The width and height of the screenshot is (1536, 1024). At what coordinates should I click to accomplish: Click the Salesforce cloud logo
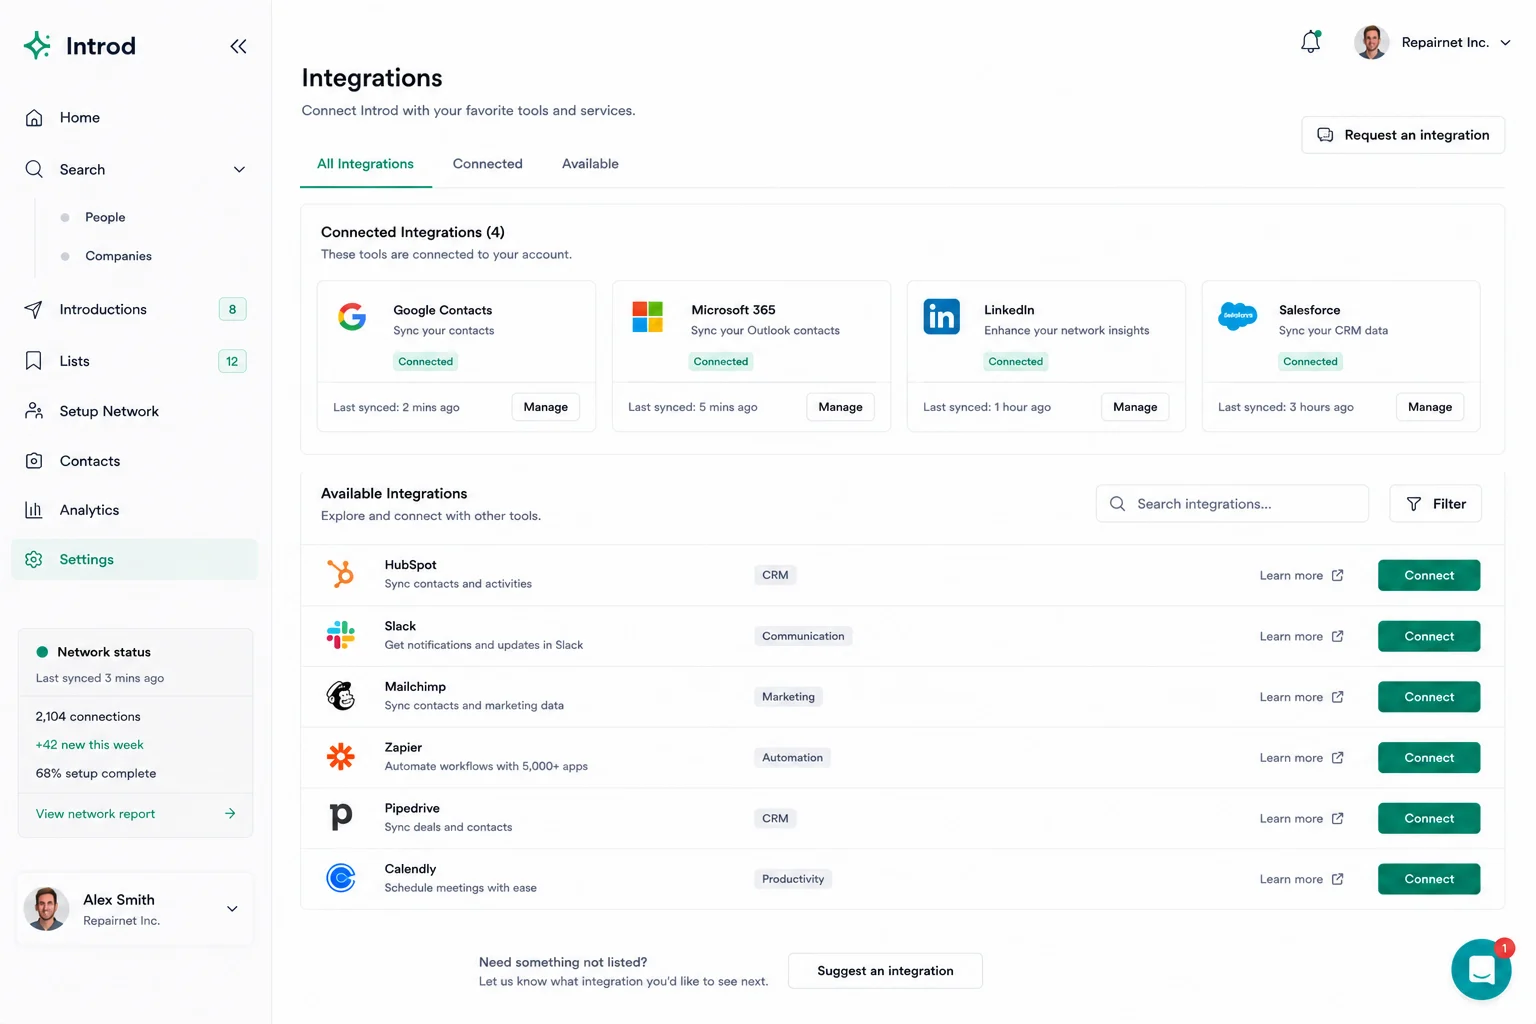1238,316
